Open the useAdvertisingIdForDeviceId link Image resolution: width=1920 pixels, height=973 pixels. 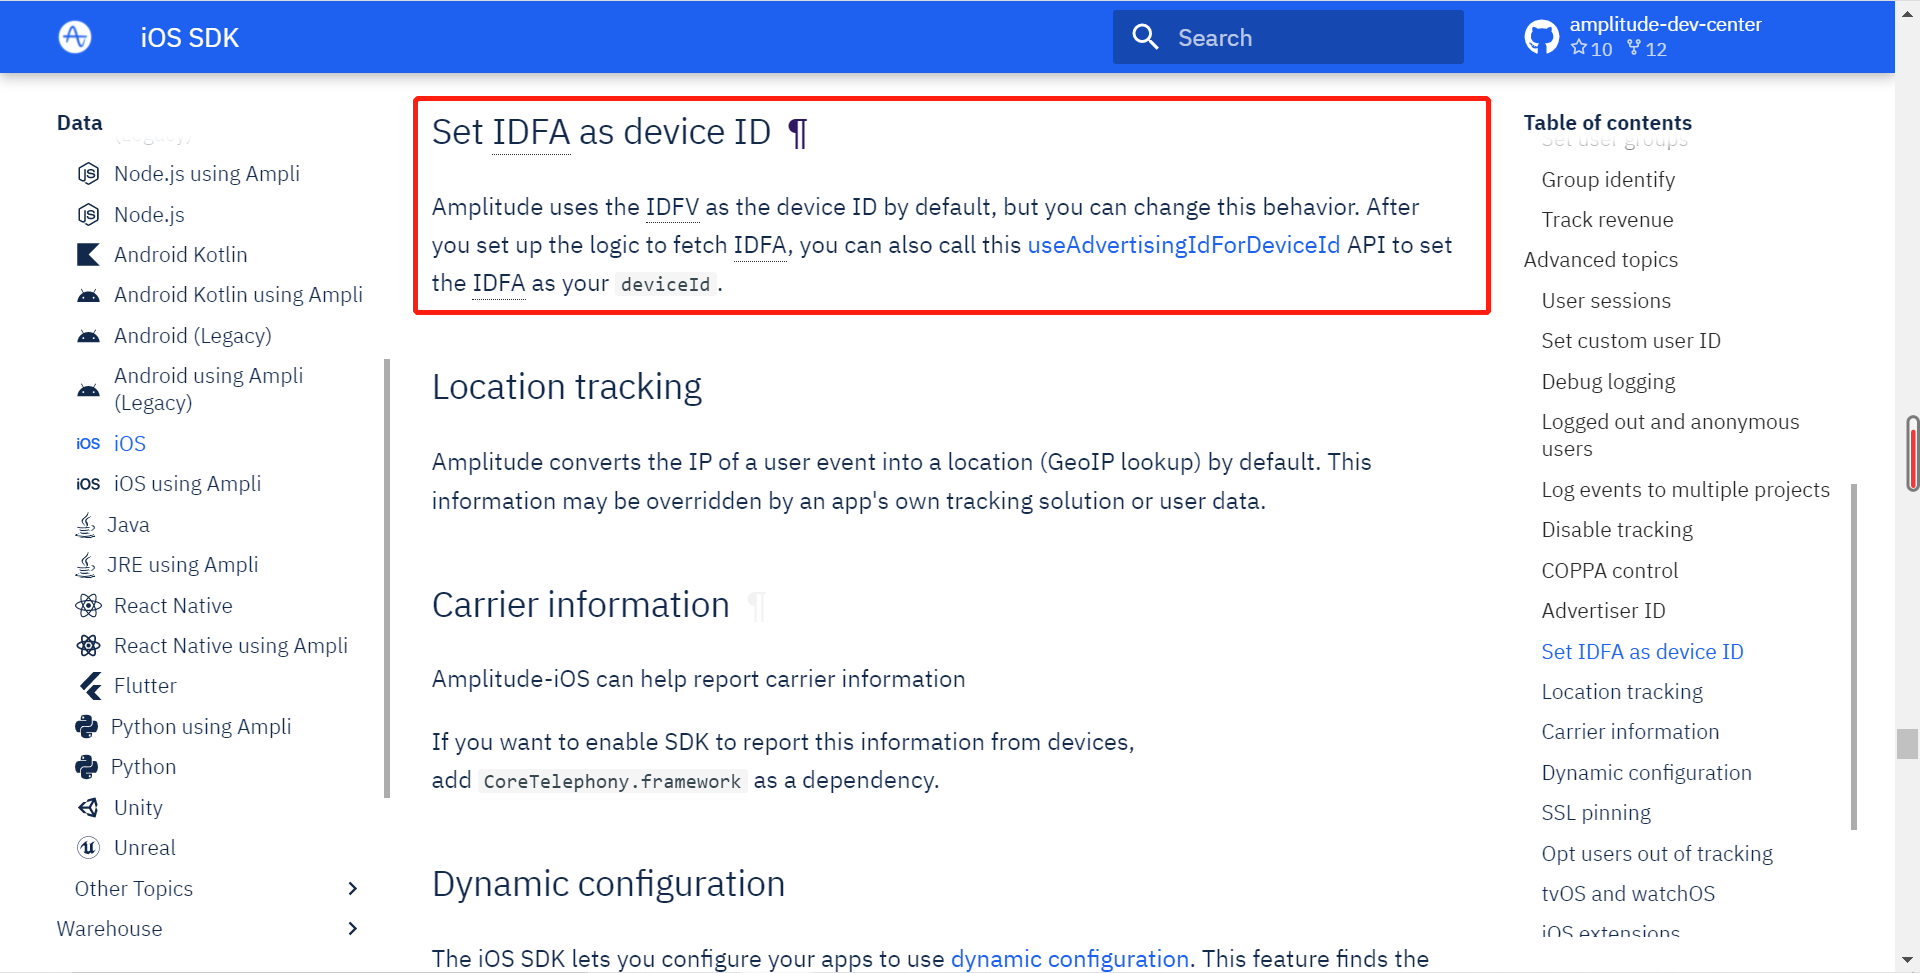pyautogui.click(x=1184, y=245)
